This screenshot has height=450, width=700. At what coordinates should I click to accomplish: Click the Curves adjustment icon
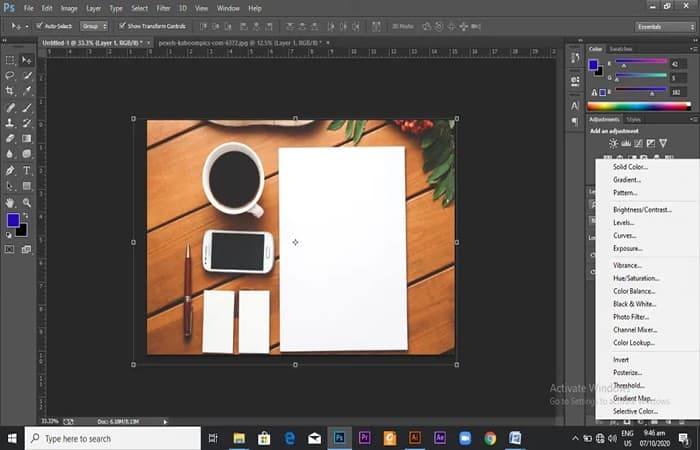click(638, 143)
